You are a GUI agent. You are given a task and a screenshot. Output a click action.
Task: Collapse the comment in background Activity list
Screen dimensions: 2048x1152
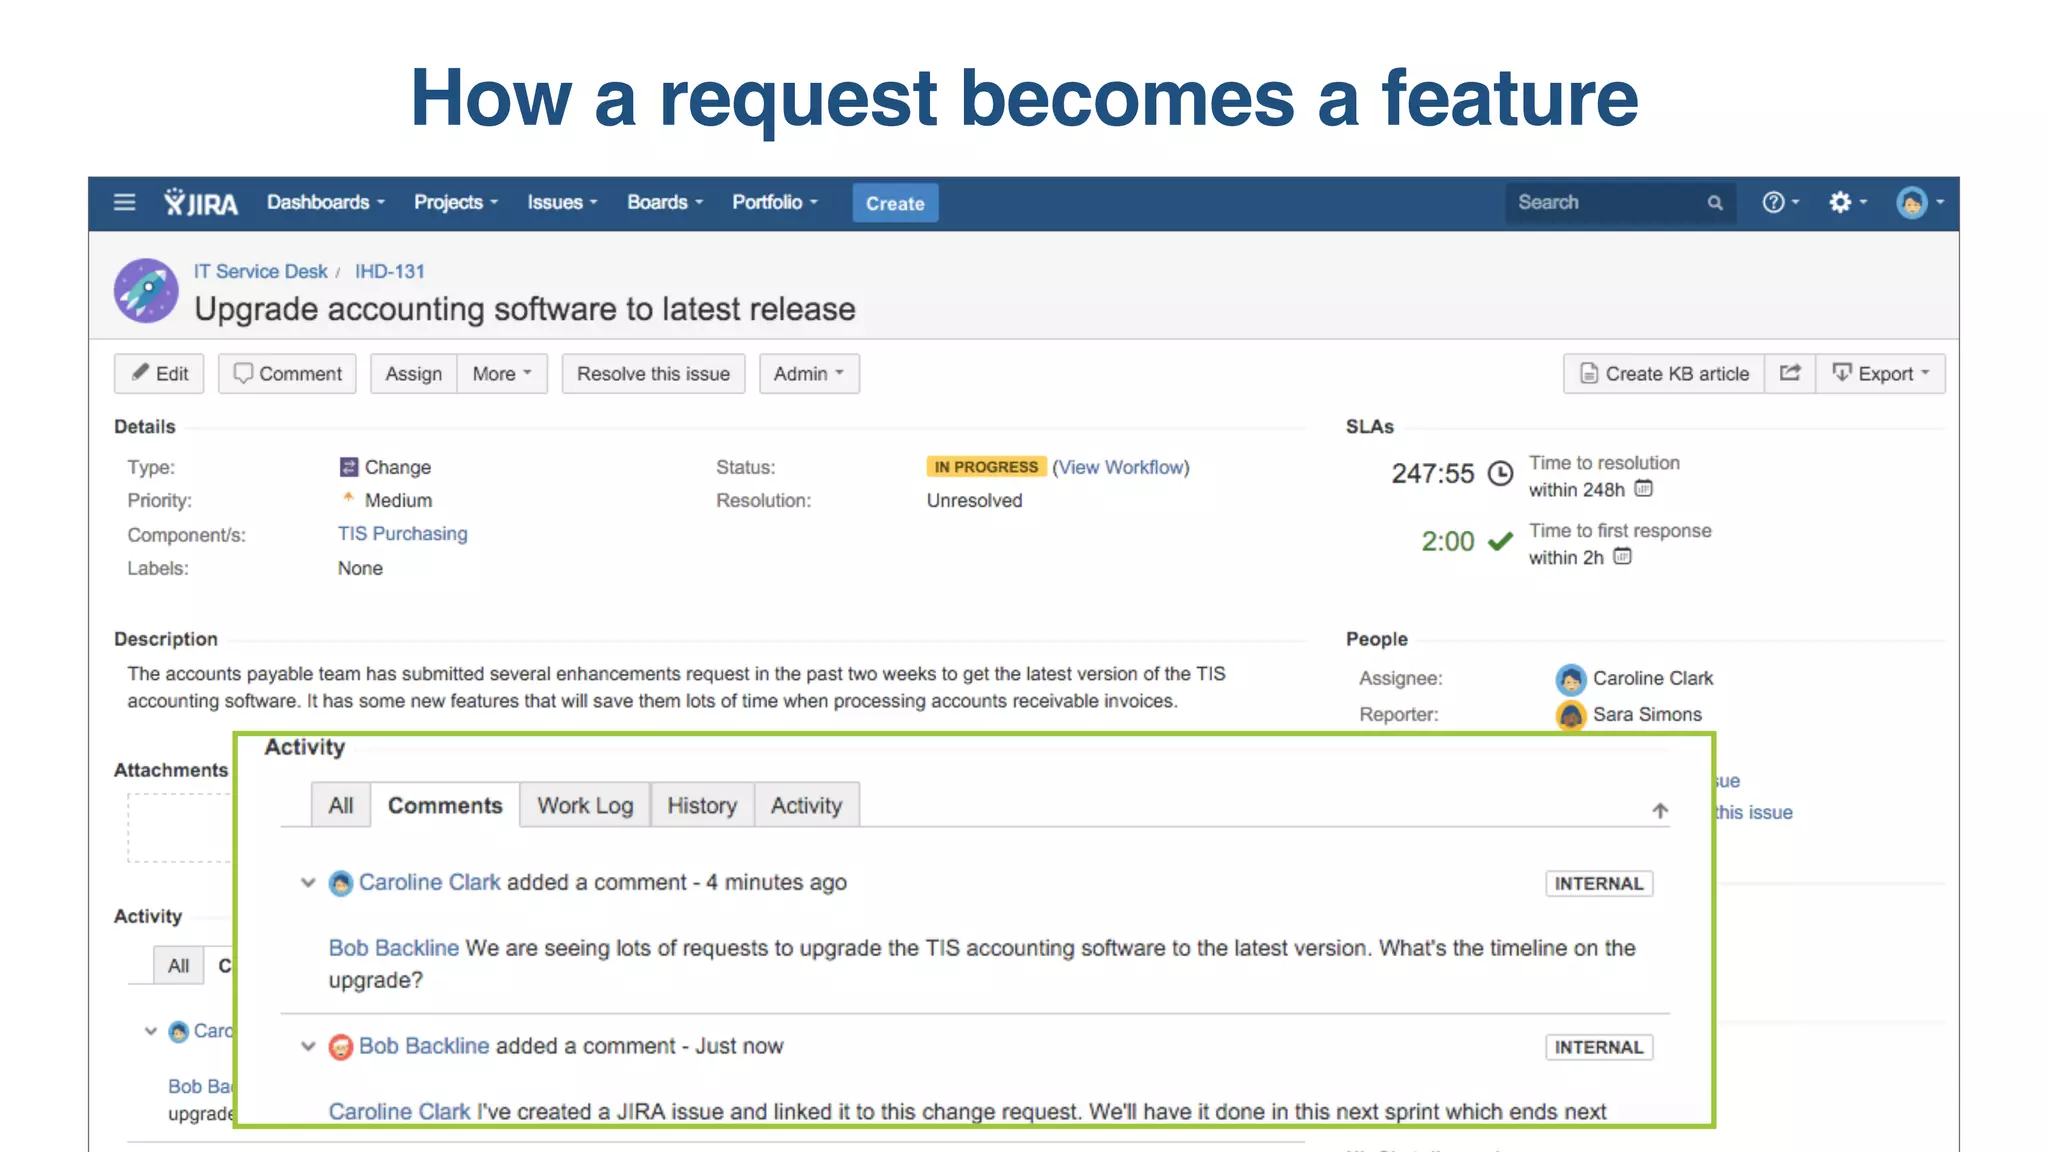tap(151, 1031)
